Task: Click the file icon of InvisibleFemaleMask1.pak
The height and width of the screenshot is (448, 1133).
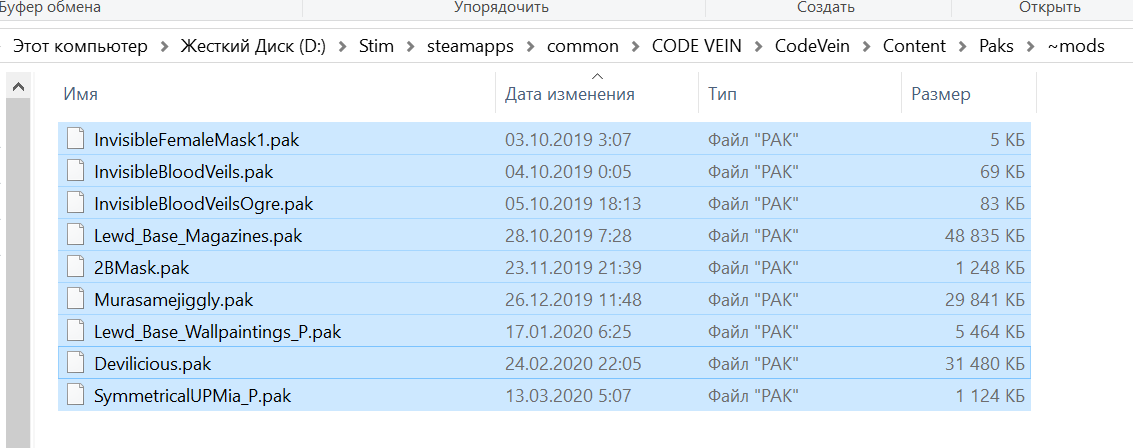Action: coord(76,140)
